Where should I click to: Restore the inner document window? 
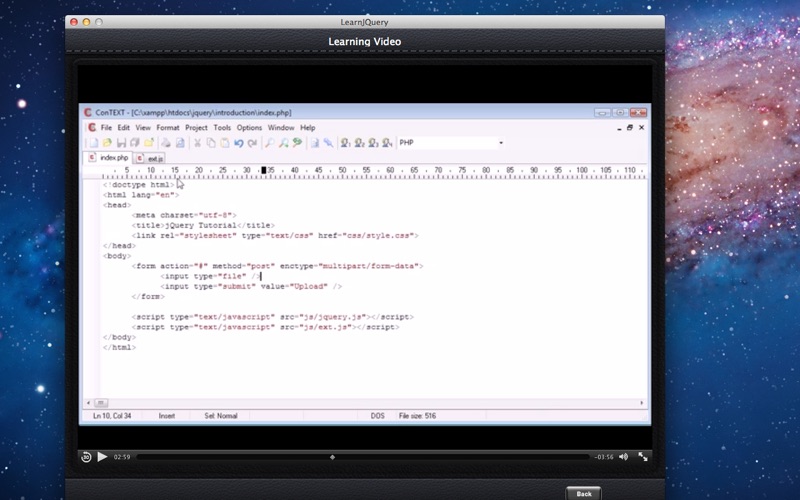(630, 128)
